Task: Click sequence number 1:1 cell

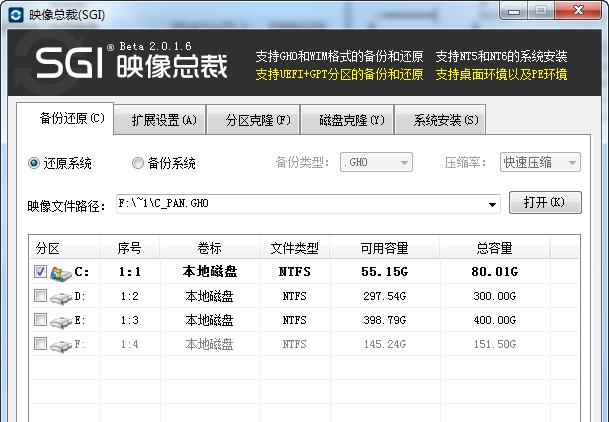Action: click(x=129, y=272)
